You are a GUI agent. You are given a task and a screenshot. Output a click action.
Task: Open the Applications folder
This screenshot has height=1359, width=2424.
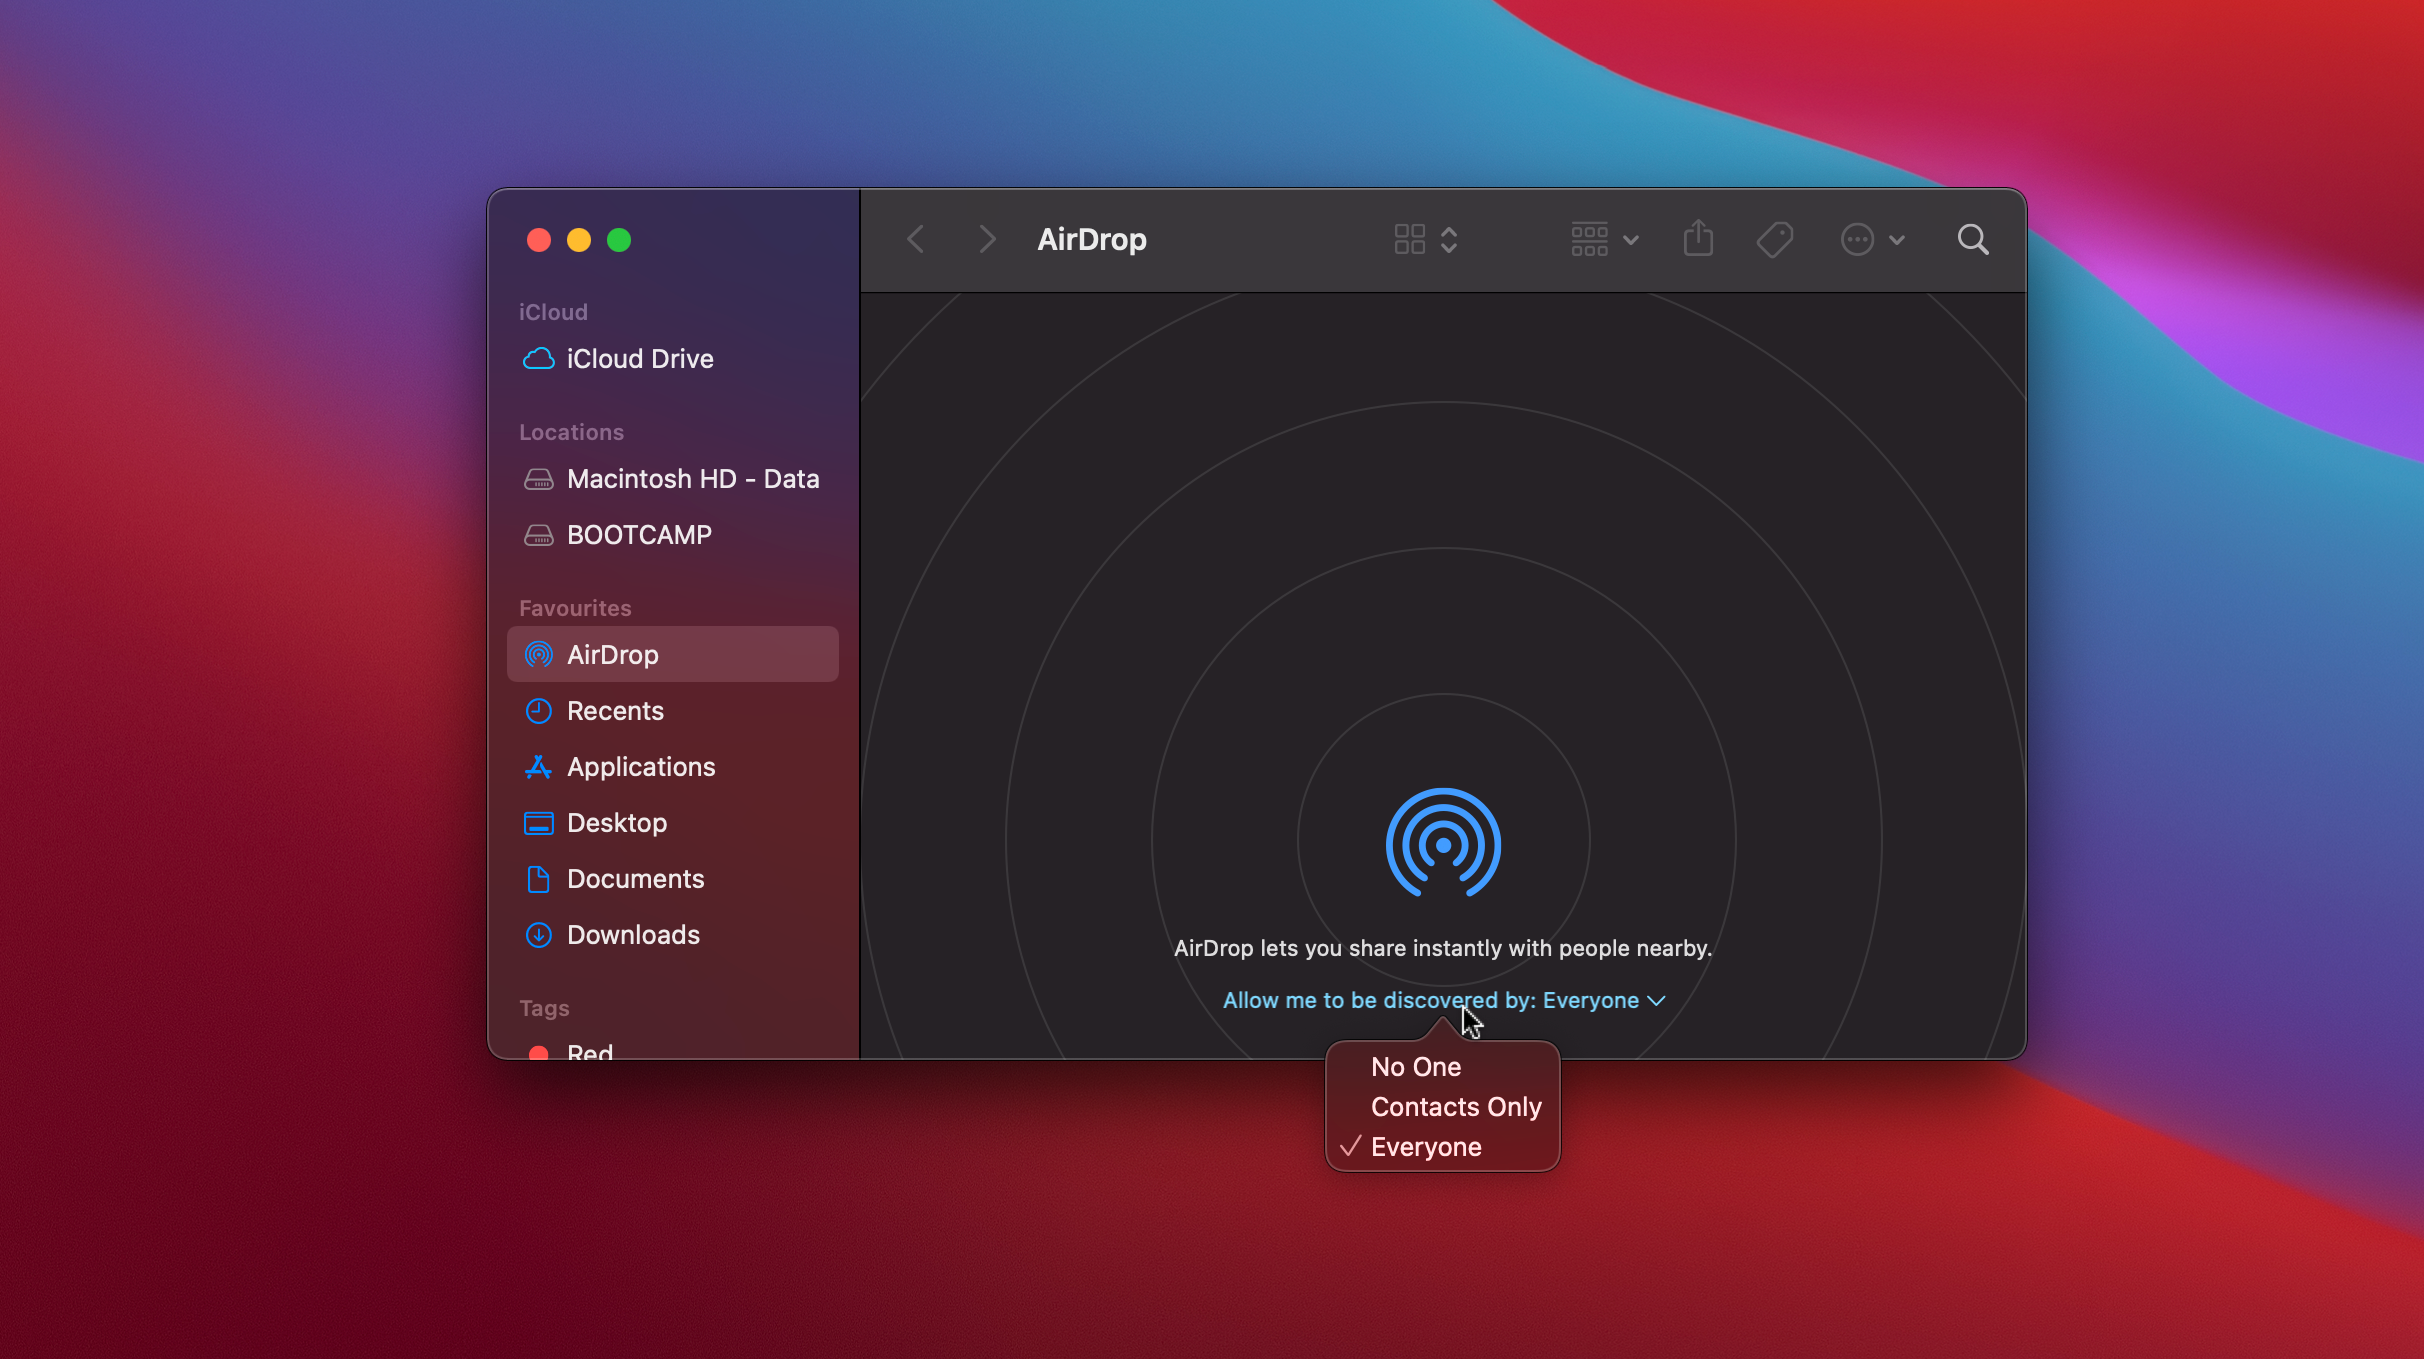pos(673,767)
